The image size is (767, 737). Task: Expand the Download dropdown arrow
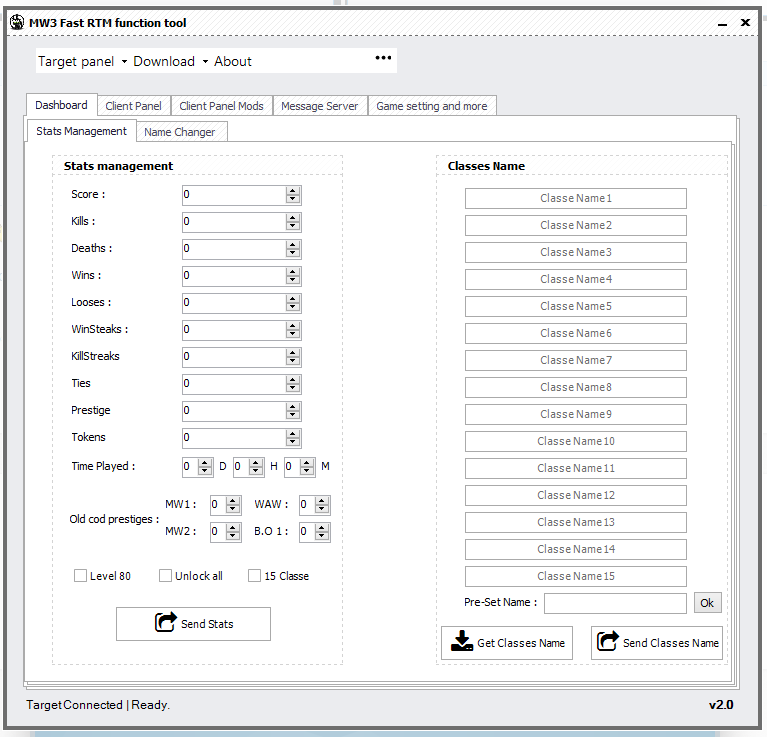point(205,62)
